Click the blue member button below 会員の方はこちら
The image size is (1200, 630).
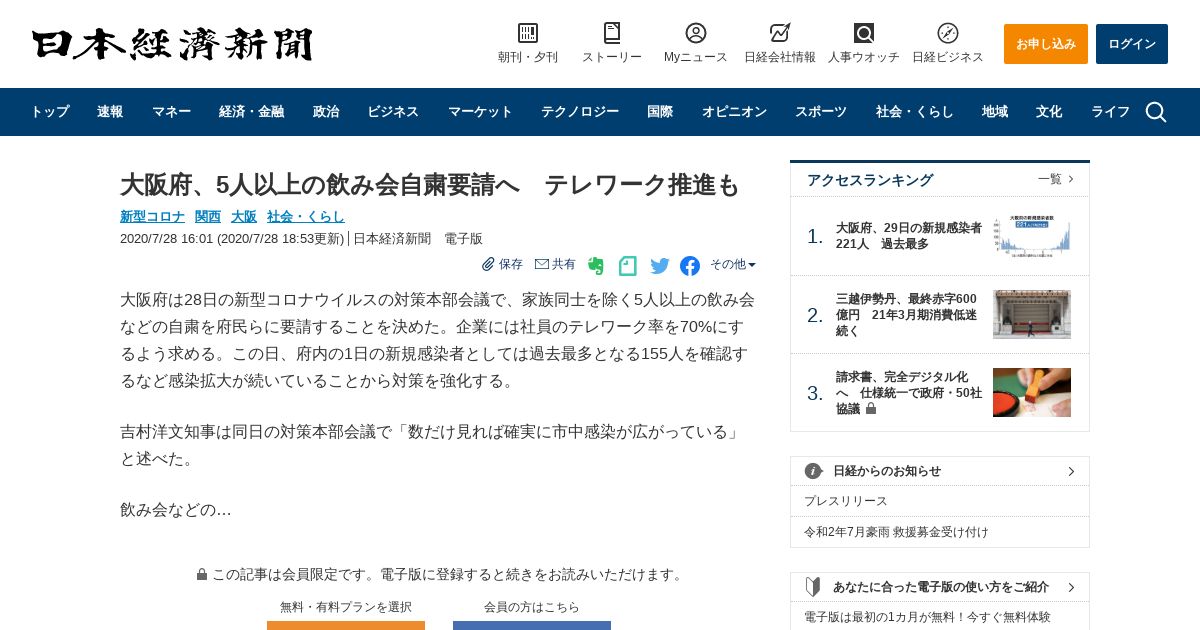532,625
